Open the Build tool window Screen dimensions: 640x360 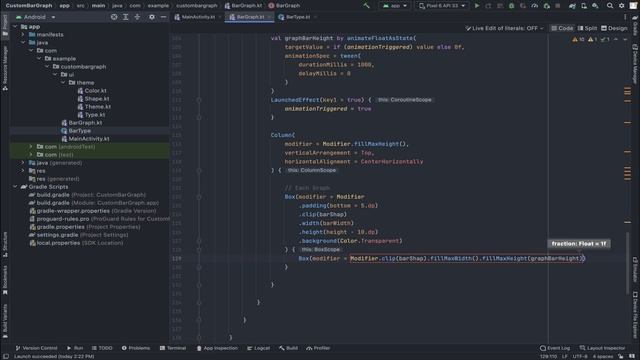click(x=288, y=348)
